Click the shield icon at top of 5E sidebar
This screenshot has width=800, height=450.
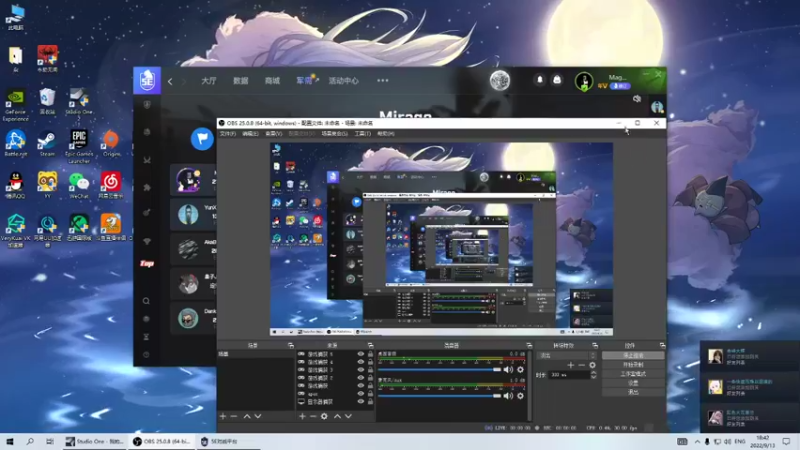click(x=147, y=105)
